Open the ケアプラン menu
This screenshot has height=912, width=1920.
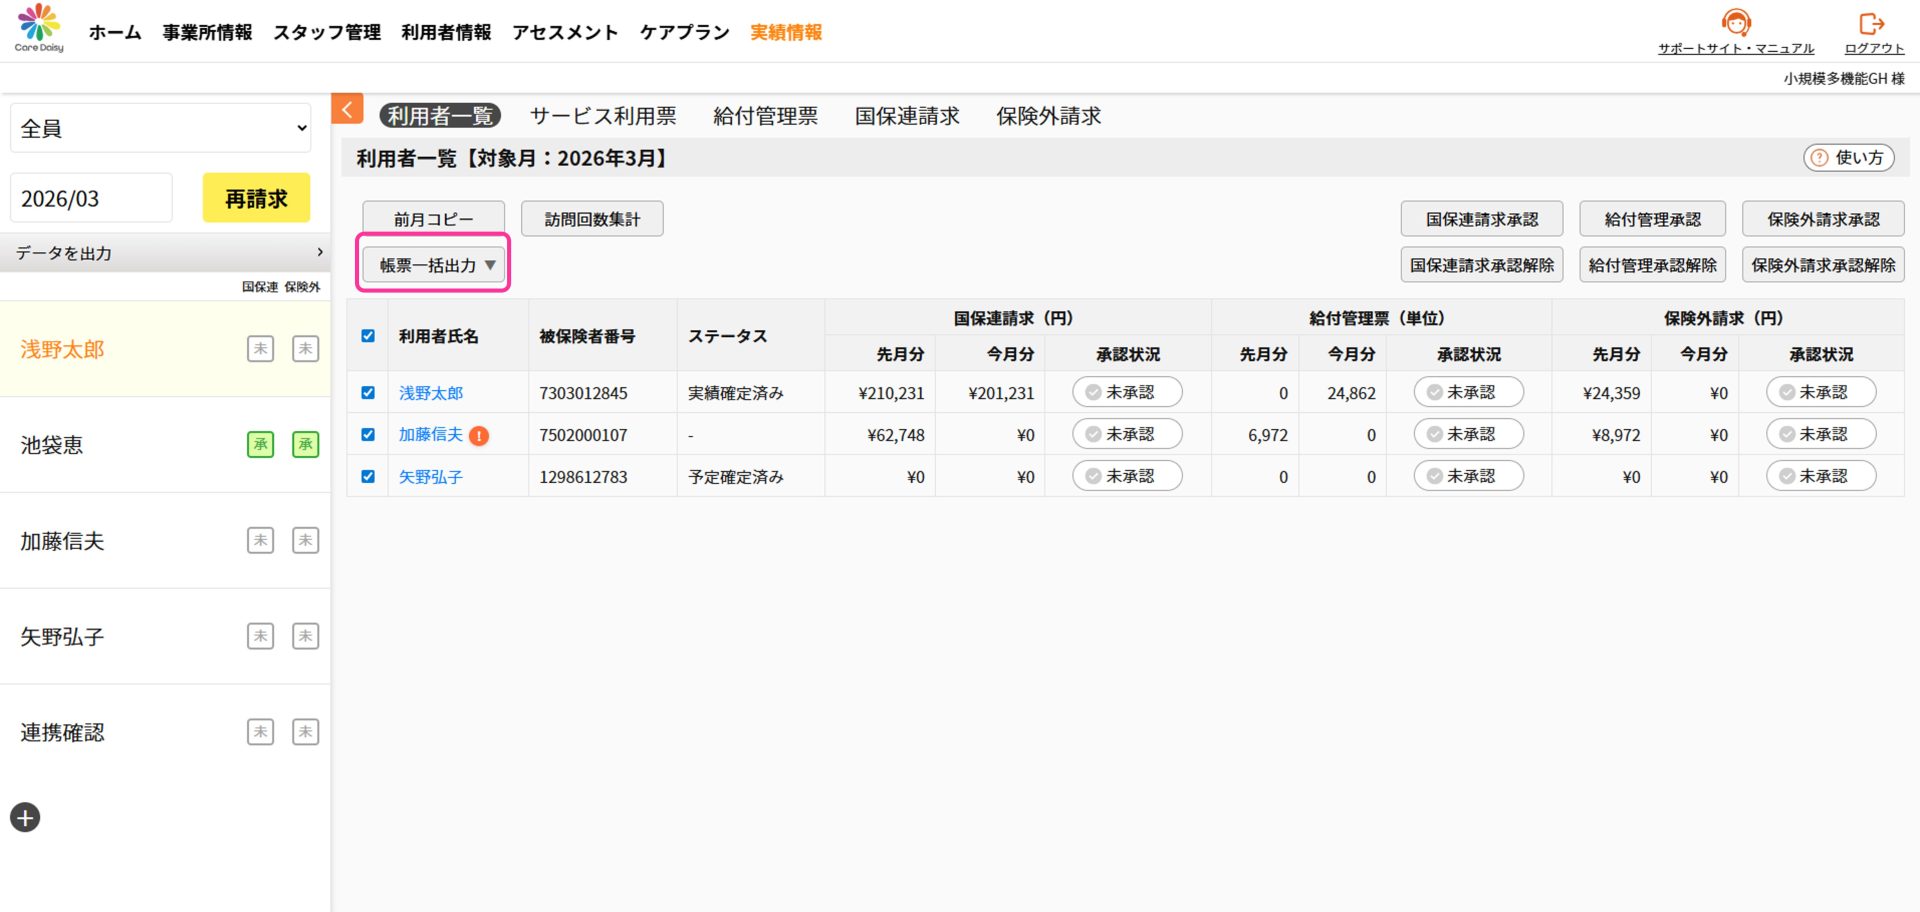pos(684,32)
